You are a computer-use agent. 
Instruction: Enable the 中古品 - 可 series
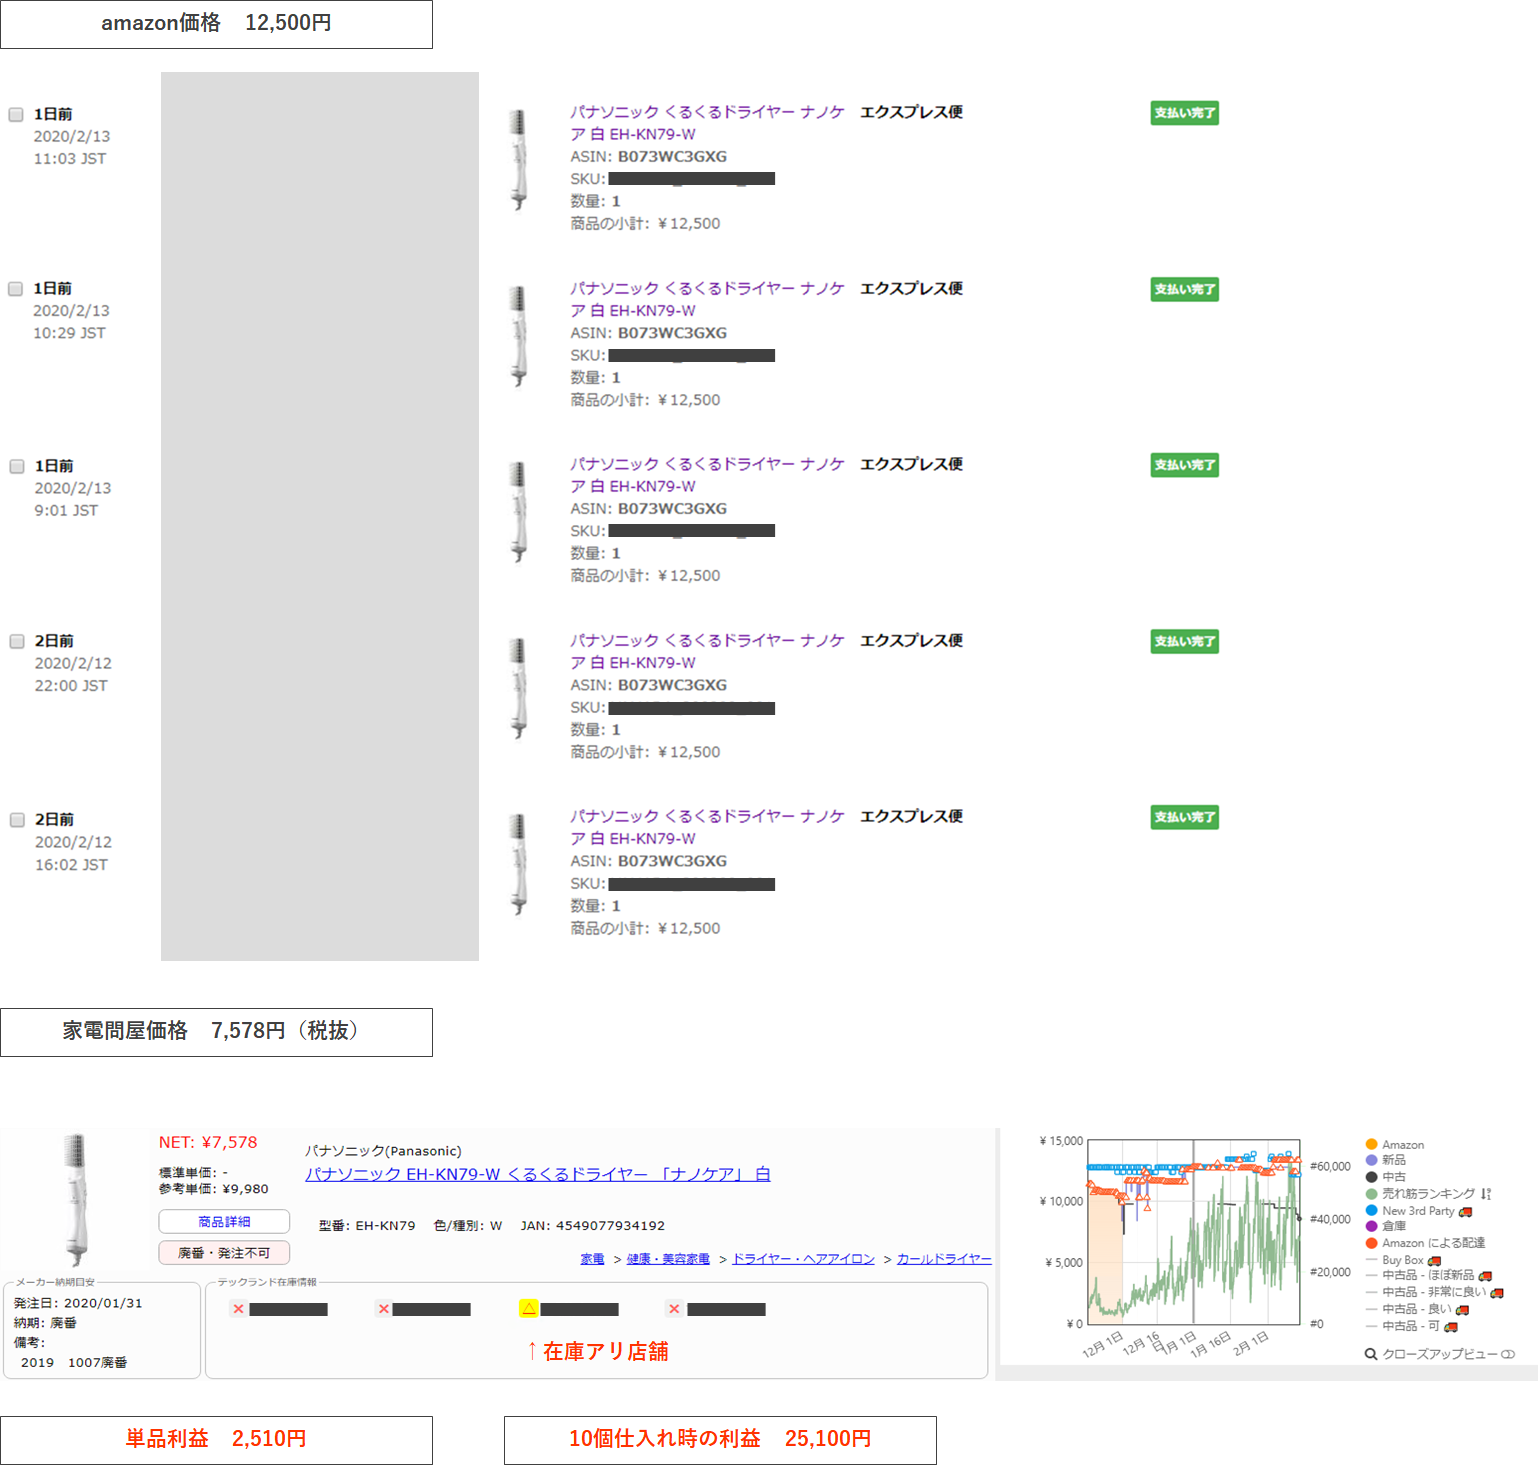[1411, 1326]
